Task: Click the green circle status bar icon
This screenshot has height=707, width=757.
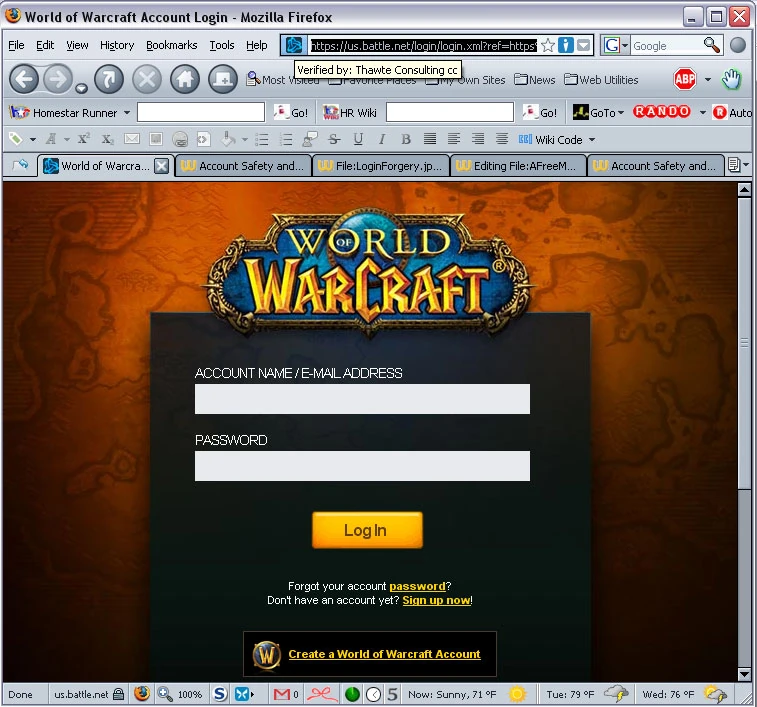Action: (352, 694)
